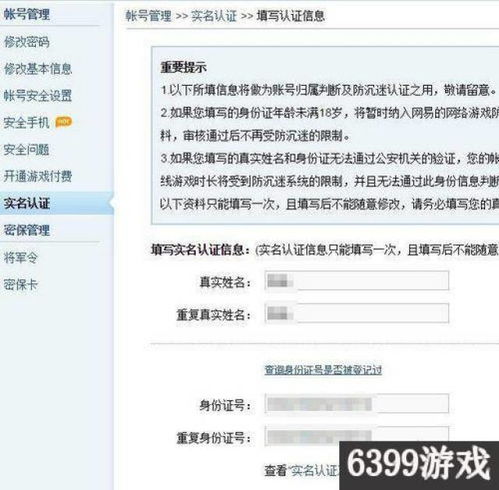Open 帐号安全设置 page
Image resolution: width=499 pixels, height=490 pixels.
click(x=38, y=96)
